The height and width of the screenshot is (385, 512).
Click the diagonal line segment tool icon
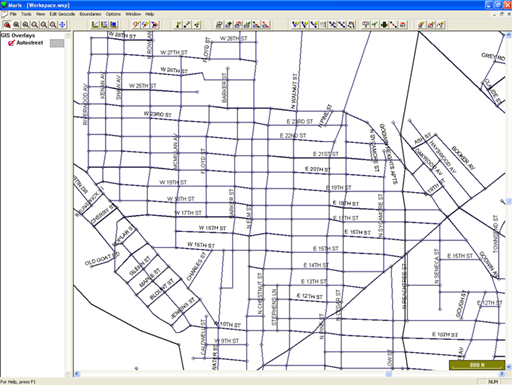click(x=188, y=25)
